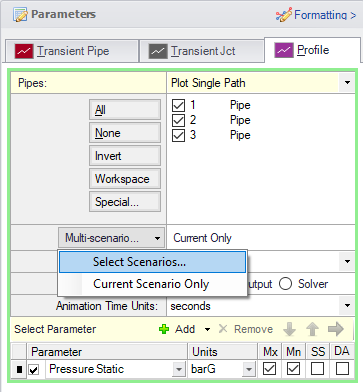Open the Add dropdown arrow
Screen dimensions: 363x392
coord(207,329)
